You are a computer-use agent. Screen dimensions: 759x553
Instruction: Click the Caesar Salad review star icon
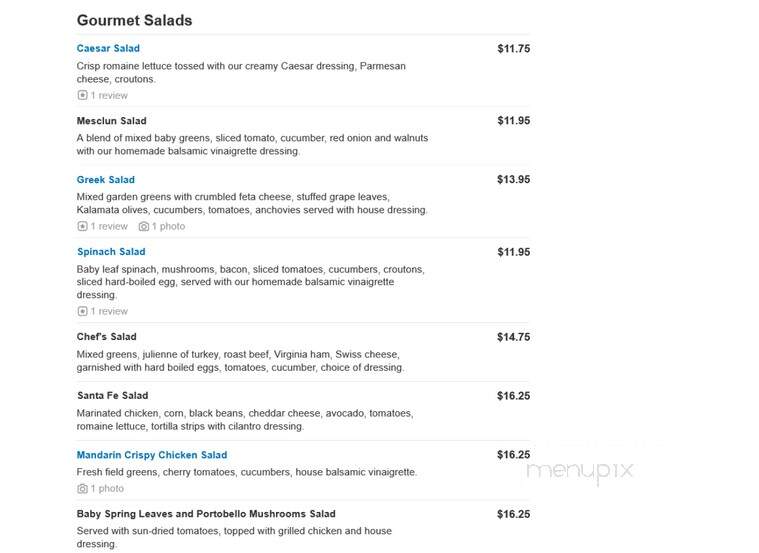point(82,95)
